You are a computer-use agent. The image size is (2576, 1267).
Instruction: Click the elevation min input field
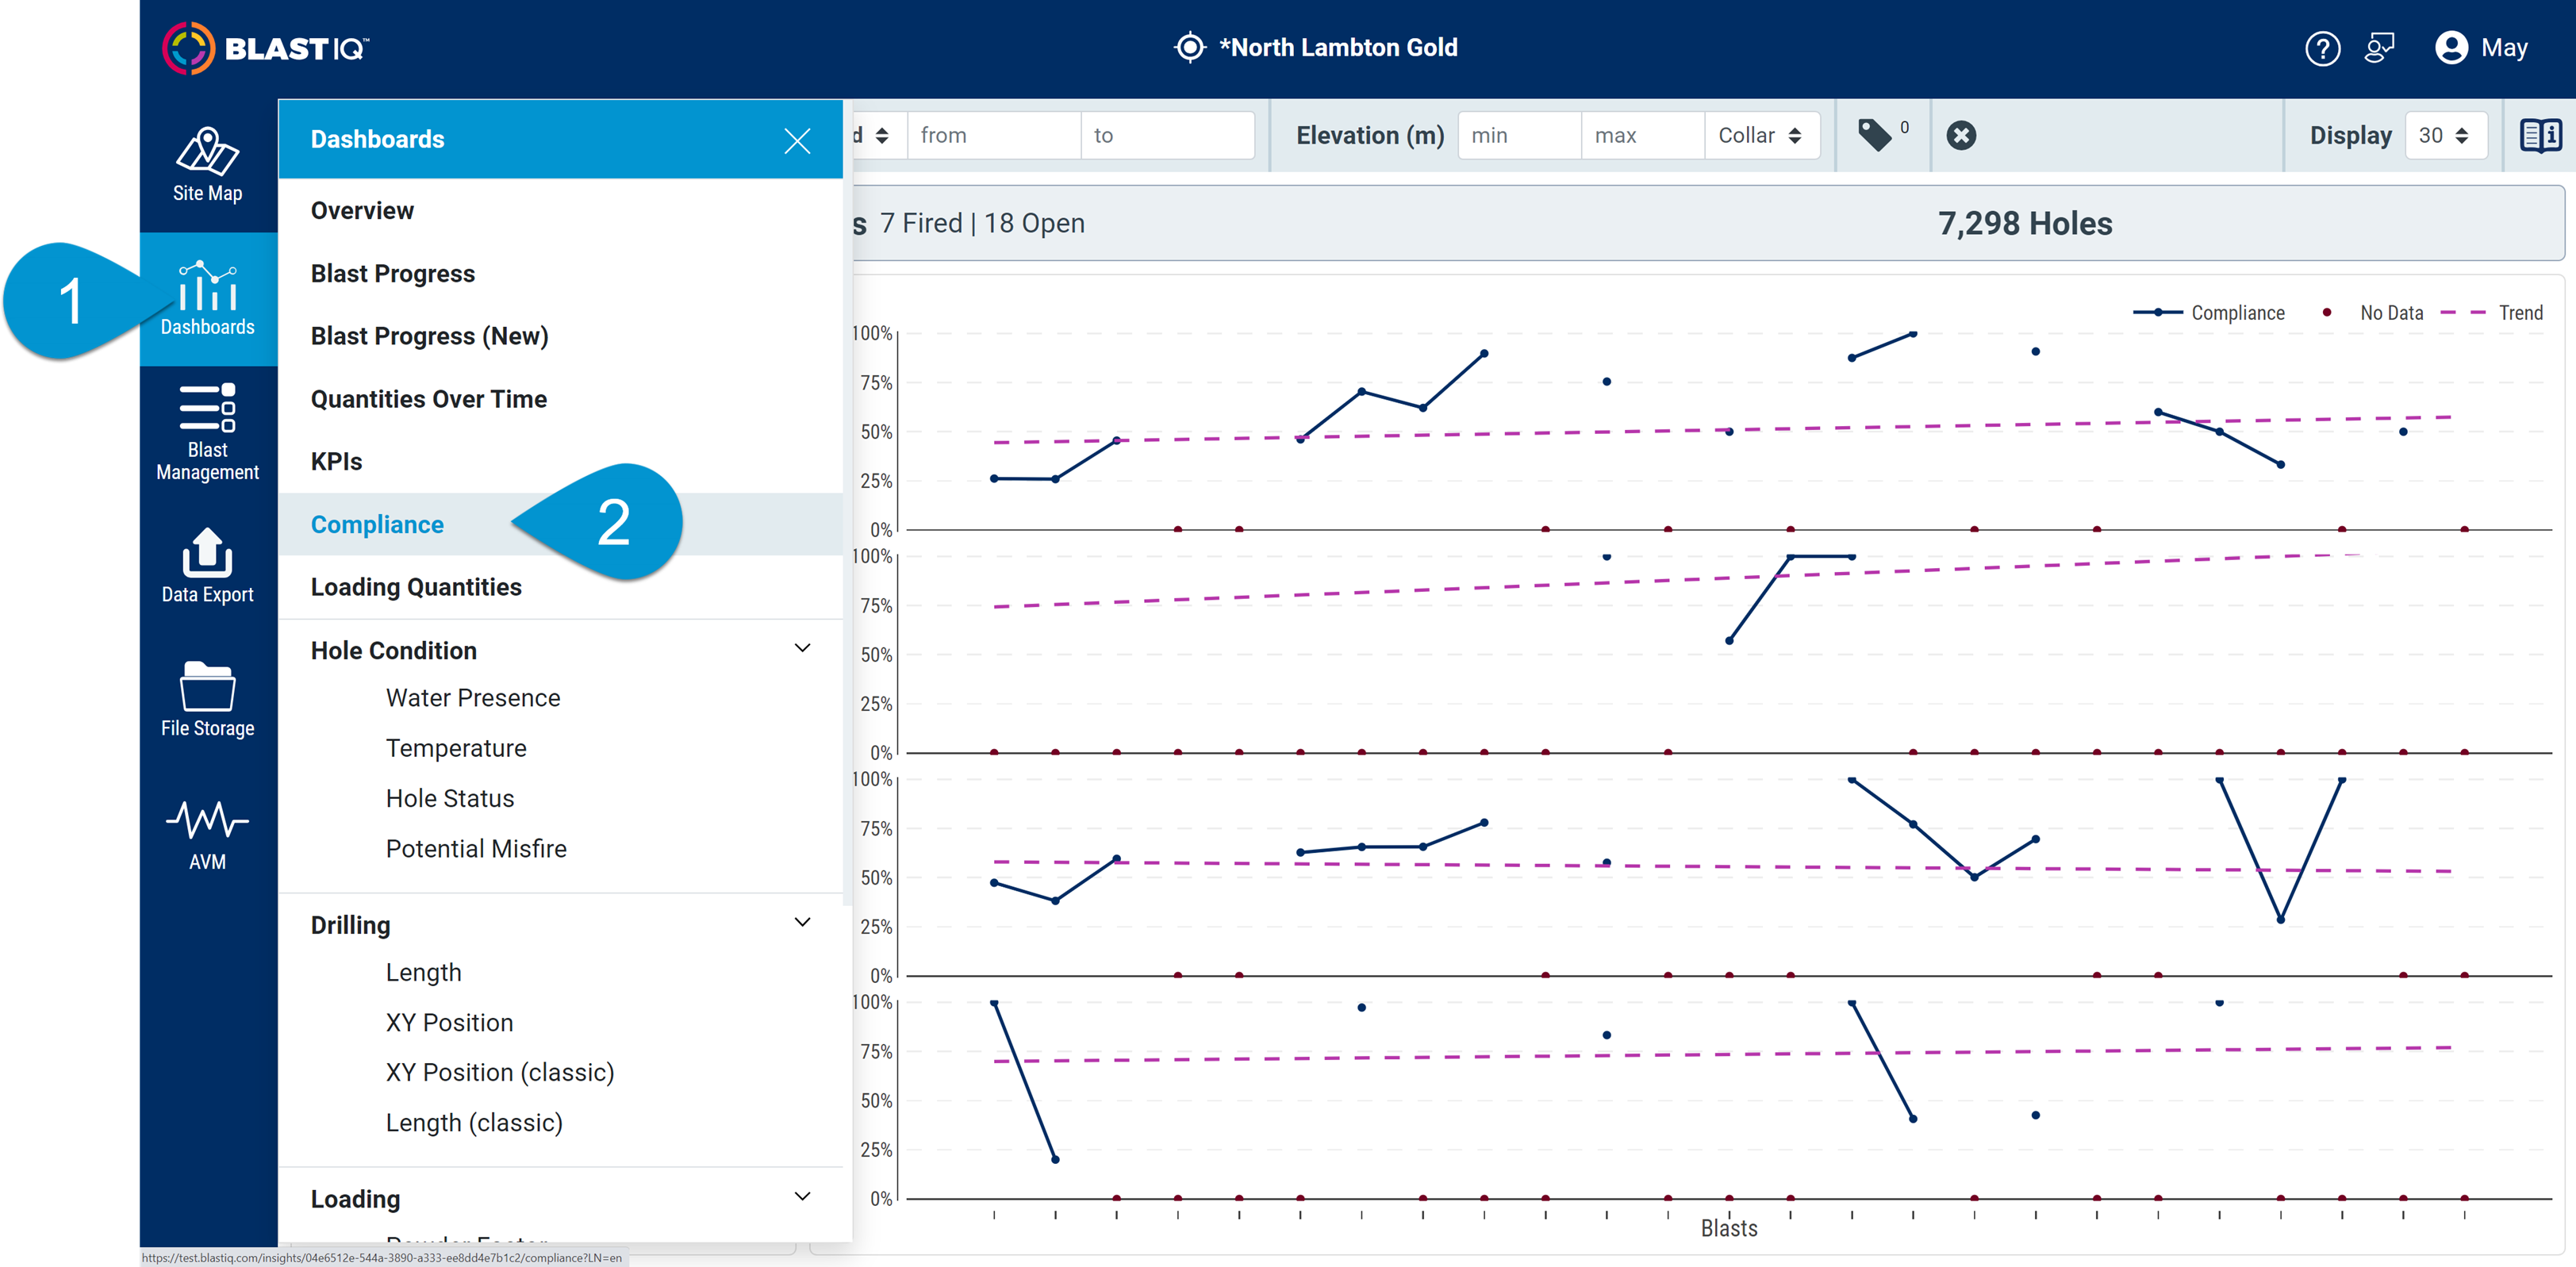click(x=1518, y=135)
